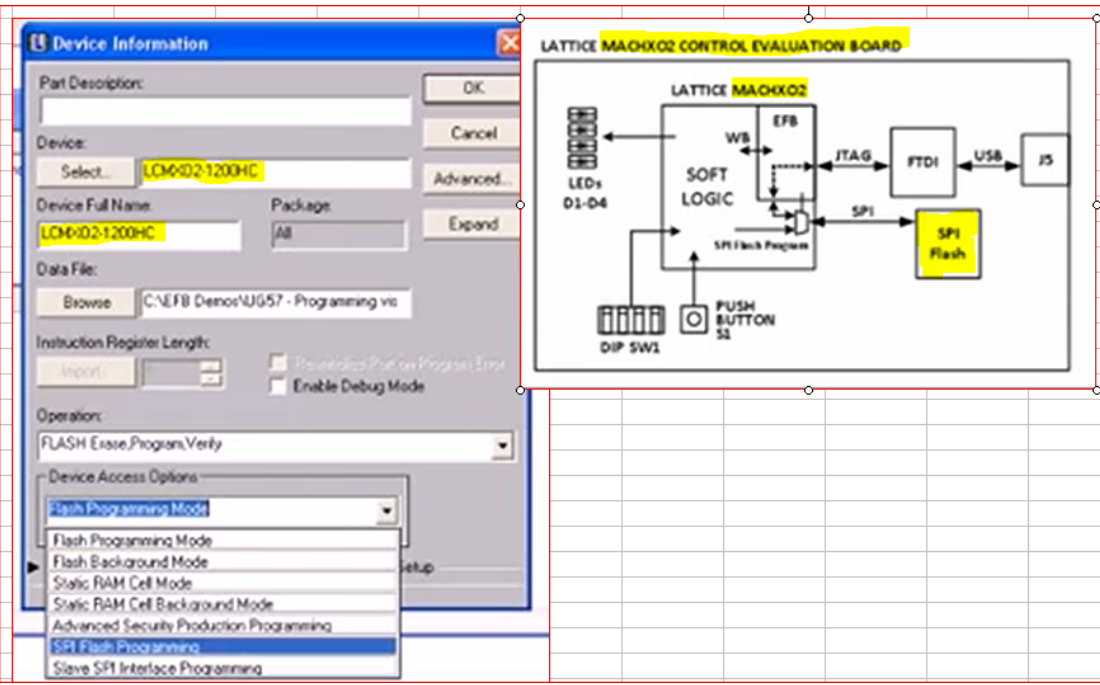Choose Static RAM Cell Mode
This screenshot has height=685, width=1100.
(223, 583)
